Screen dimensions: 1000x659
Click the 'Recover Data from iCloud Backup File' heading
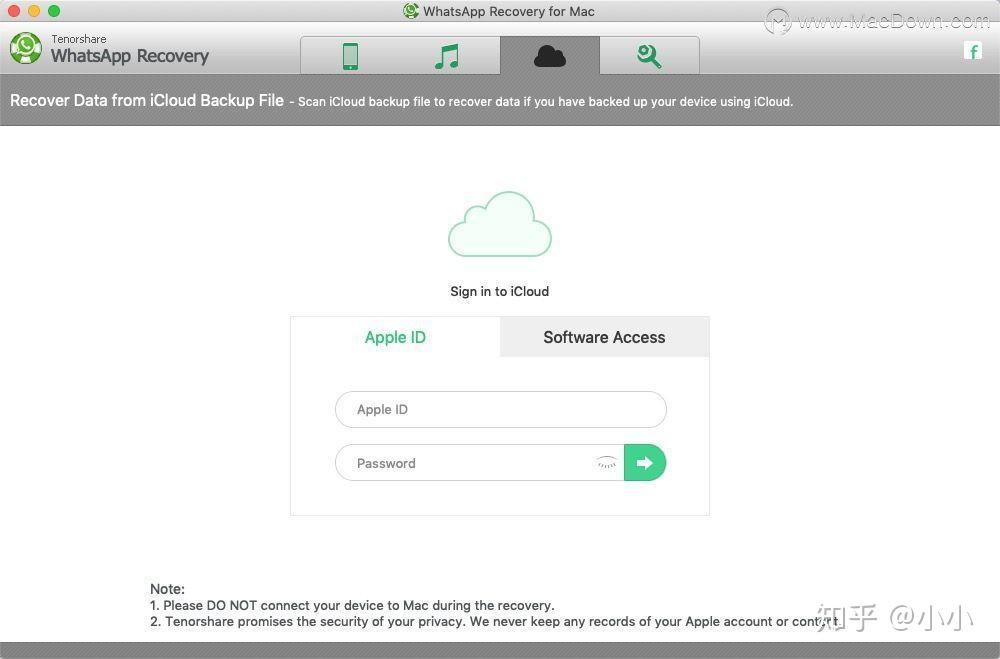coord(147,101)
